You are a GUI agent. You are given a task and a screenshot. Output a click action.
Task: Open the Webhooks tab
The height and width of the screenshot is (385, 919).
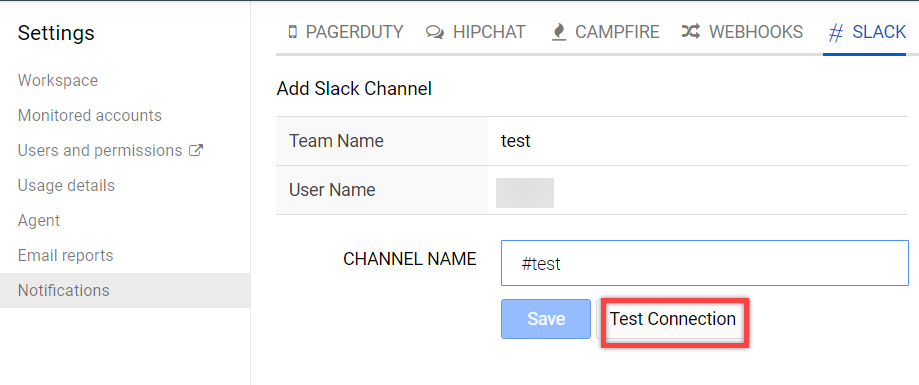(x=742, y=32)
